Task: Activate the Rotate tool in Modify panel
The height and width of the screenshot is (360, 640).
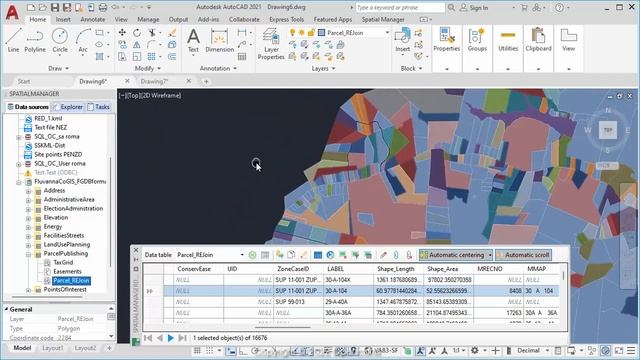Action: [137, 33]
